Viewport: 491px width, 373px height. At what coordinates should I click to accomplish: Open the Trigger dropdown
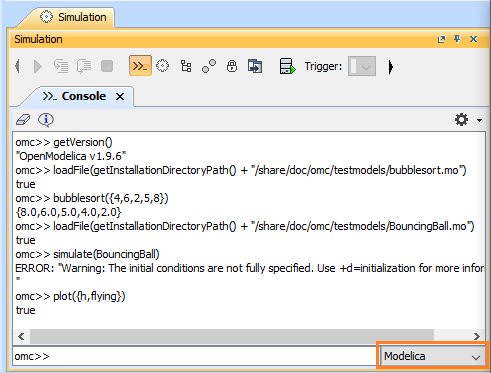point(362,66)
